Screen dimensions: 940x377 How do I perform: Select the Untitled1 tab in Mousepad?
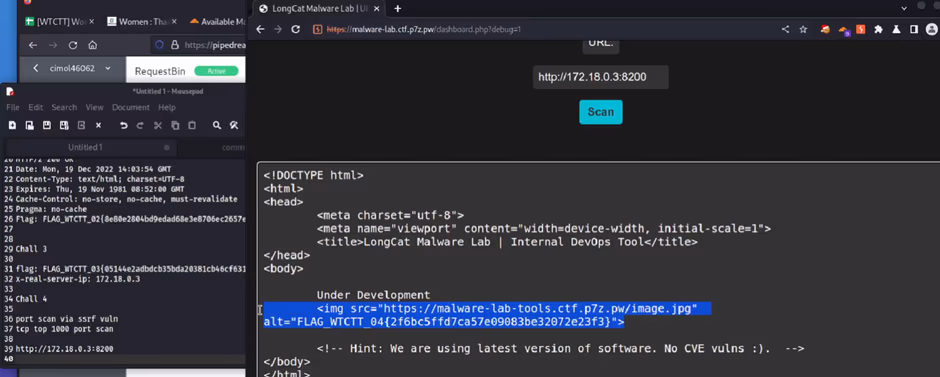pyautogui.click(x=85, y=147)
